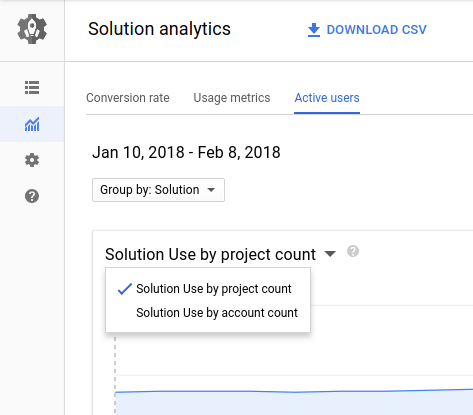Collapse the chart title dropdown arrow
Image resolution: width=473 pixels, height=415 pixels.
coord(330,254)
